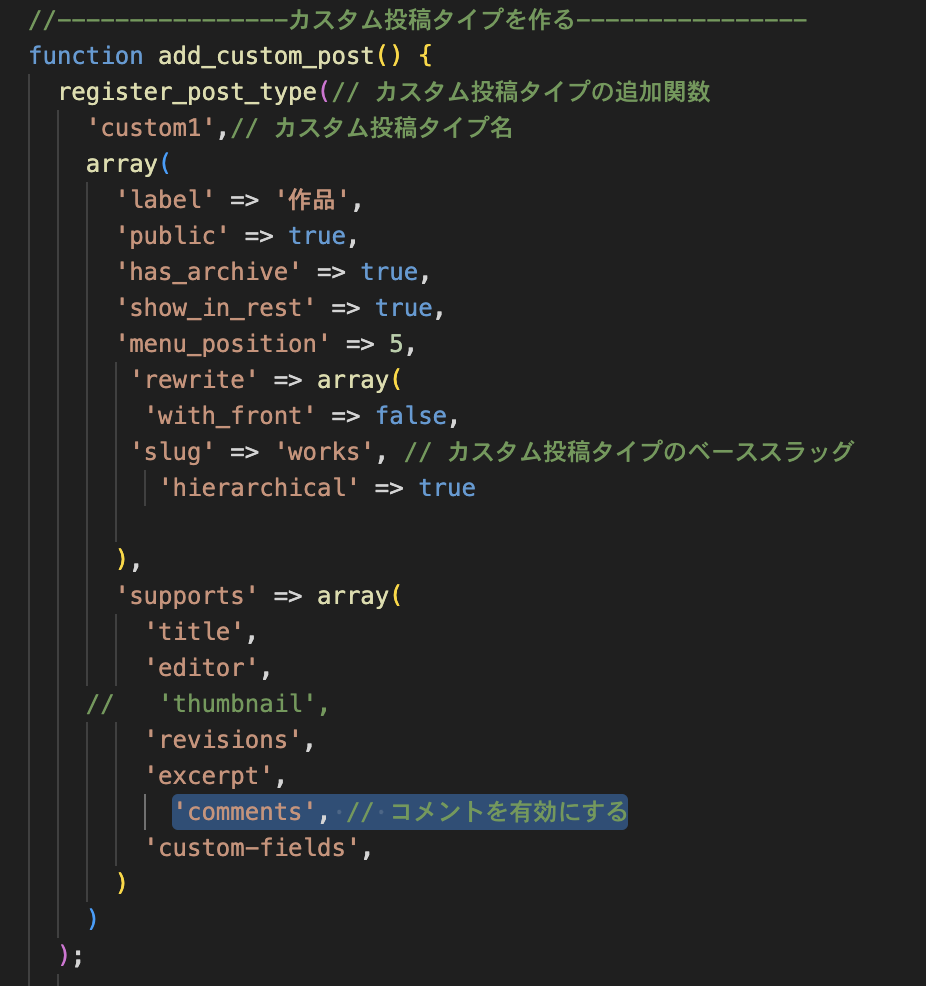Click the 'custom1' post type string
926x986 pixels.
click(158, 128)
